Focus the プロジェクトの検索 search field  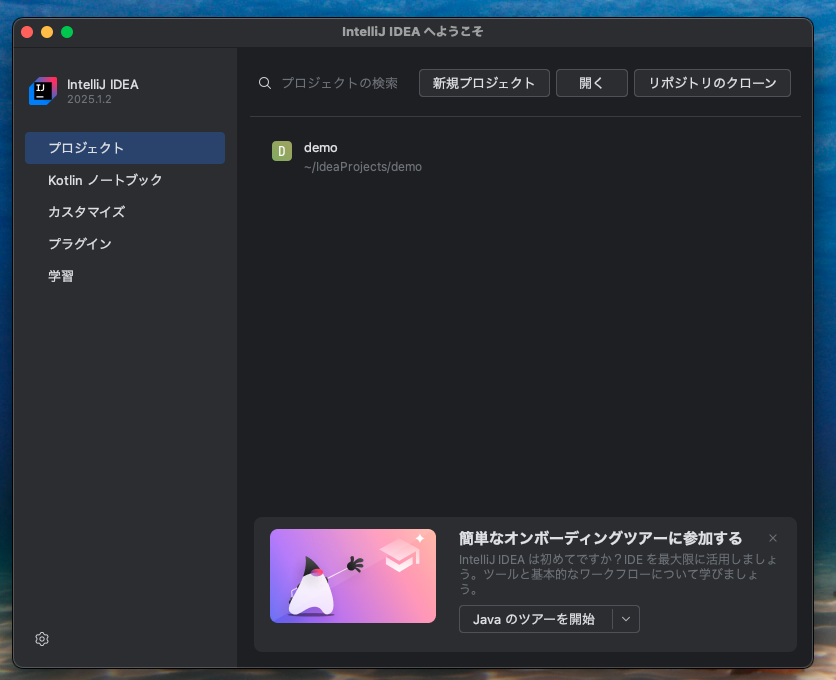click(x=340, y=83)
